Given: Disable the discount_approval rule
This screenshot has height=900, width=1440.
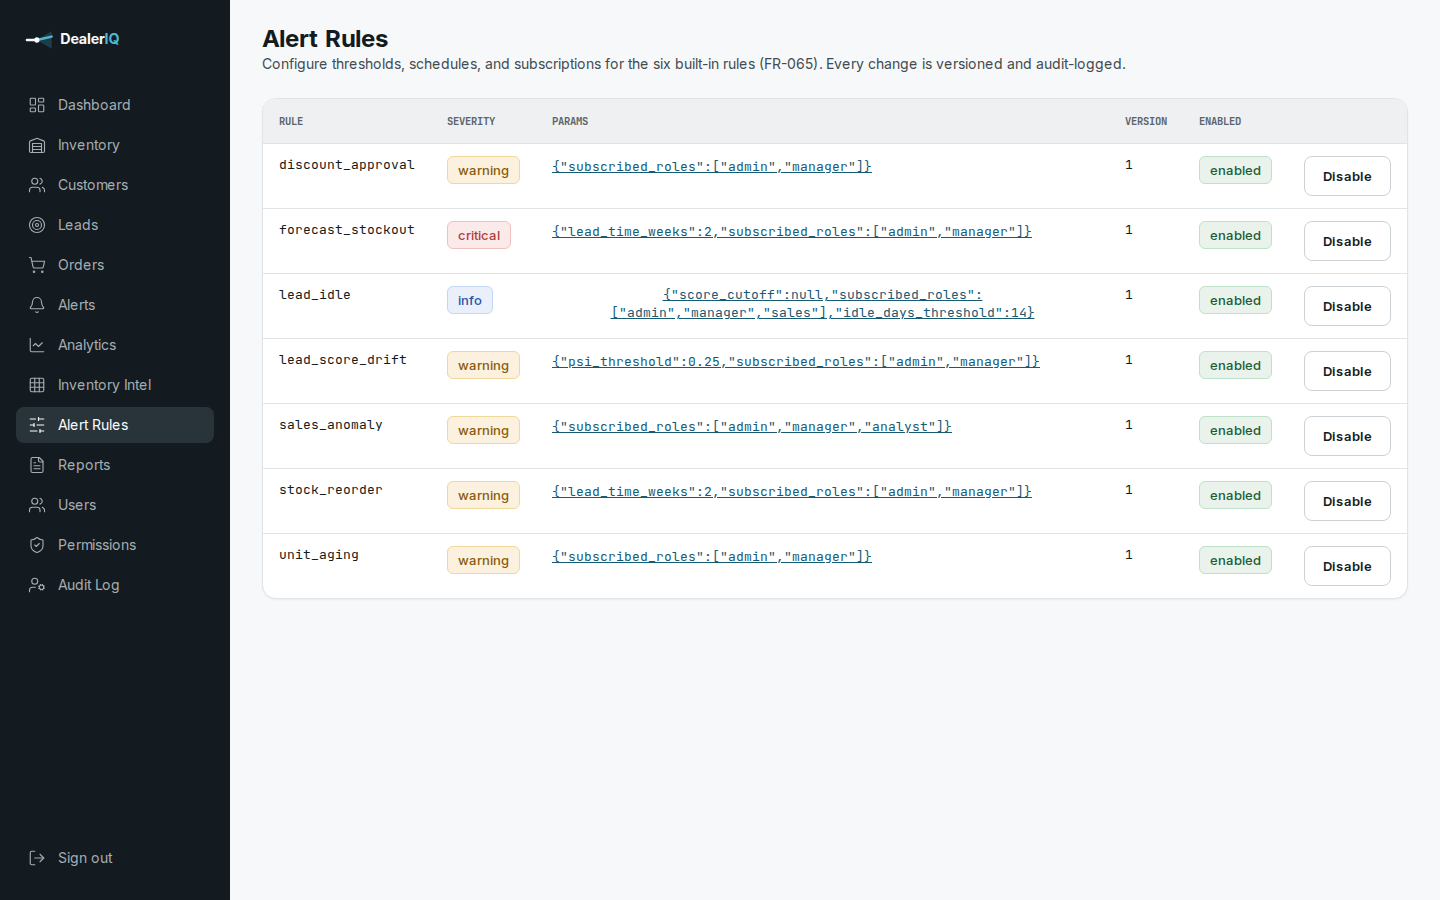Looking at the screenshot, I should (x=1347, y=176).
